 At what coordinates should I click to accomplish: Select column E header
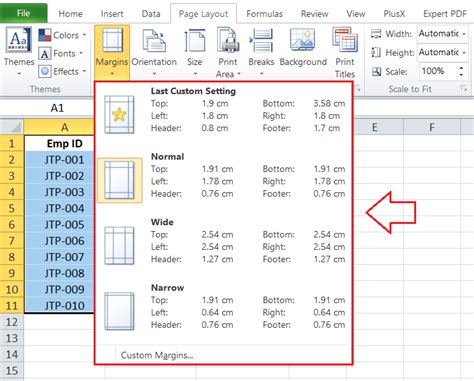(375, 127)
